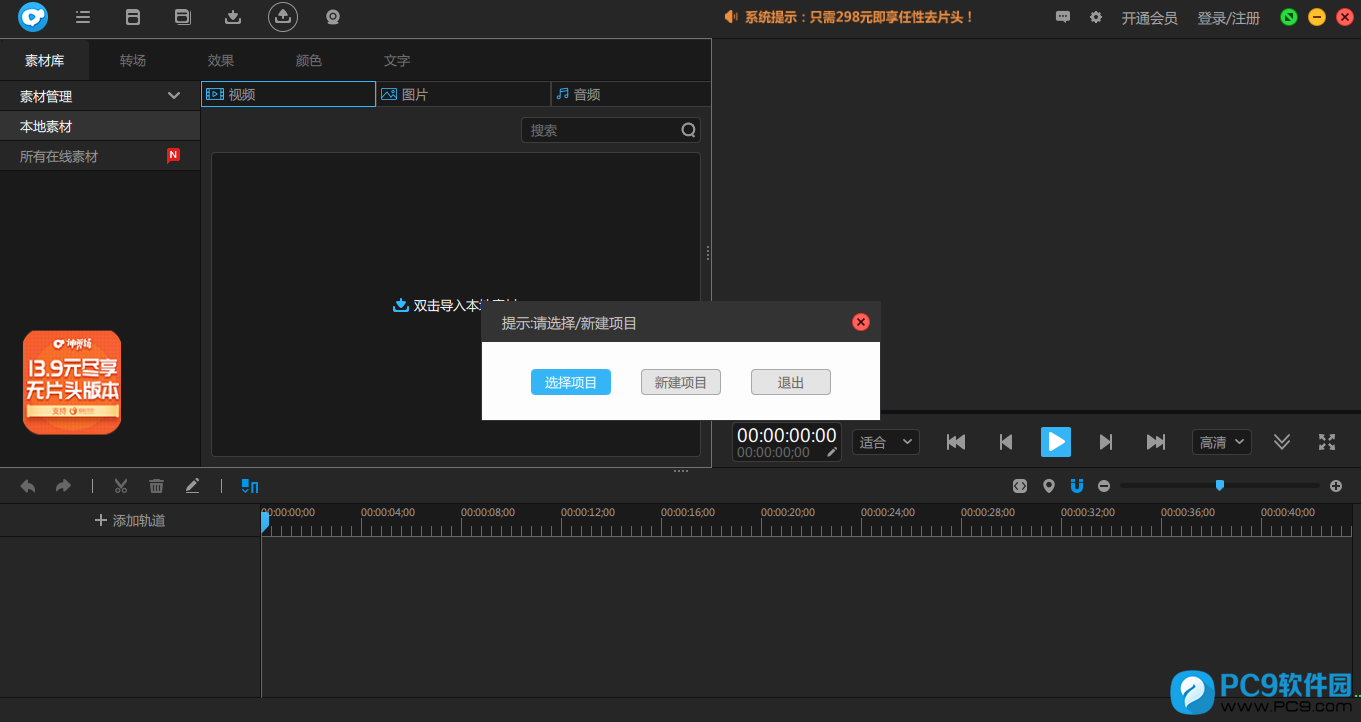Add a location marker pin on timeline
Viewport: 1361px width, 722px height.
tap(1048, 486)
